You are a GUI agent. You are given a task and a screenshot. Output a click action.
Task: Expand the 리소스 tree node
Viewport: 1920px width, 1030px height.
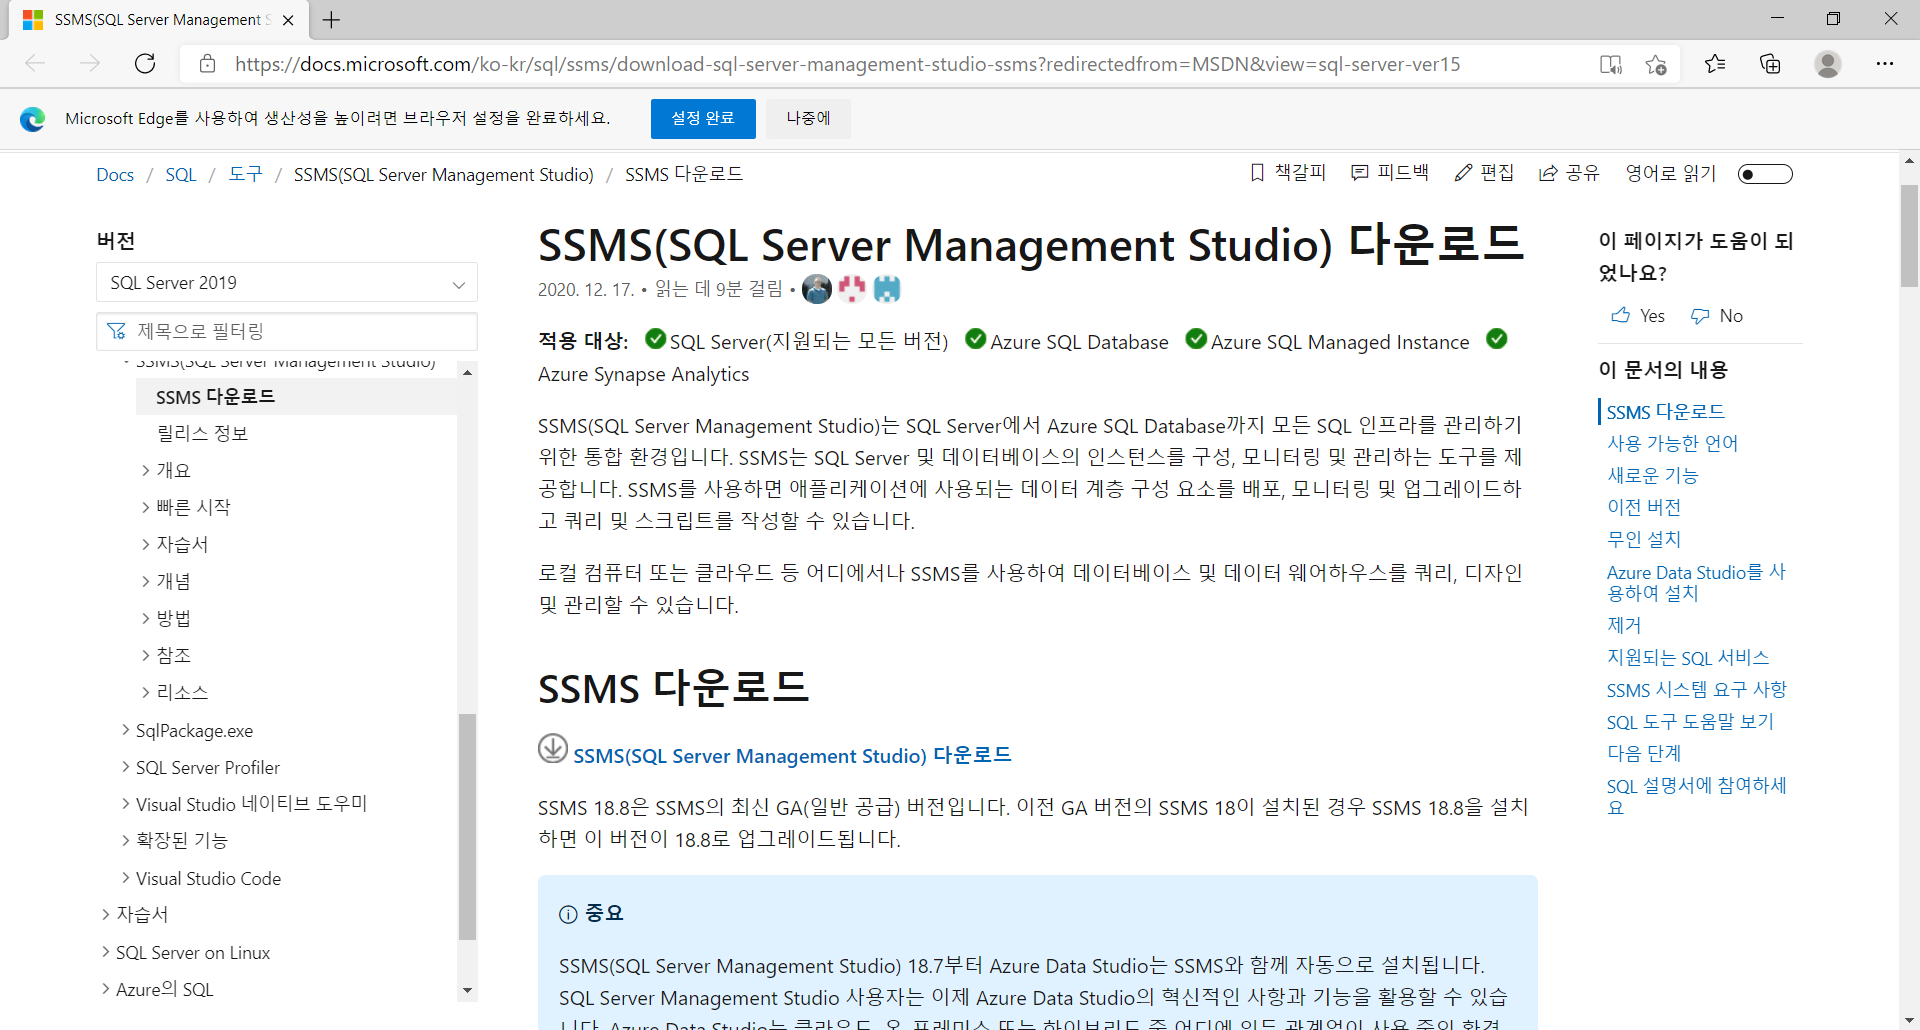[146, 692]
